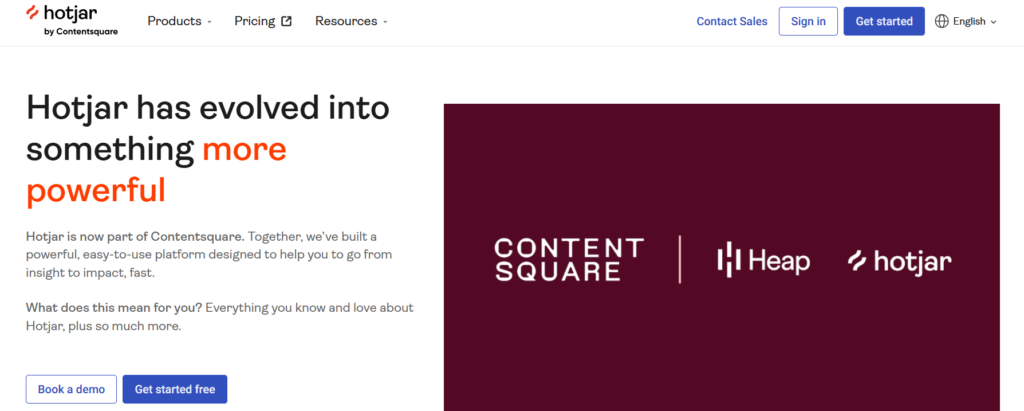Expand the Resources dropdown chevron
1024x411 pixels.
click(x=385, y=22)
